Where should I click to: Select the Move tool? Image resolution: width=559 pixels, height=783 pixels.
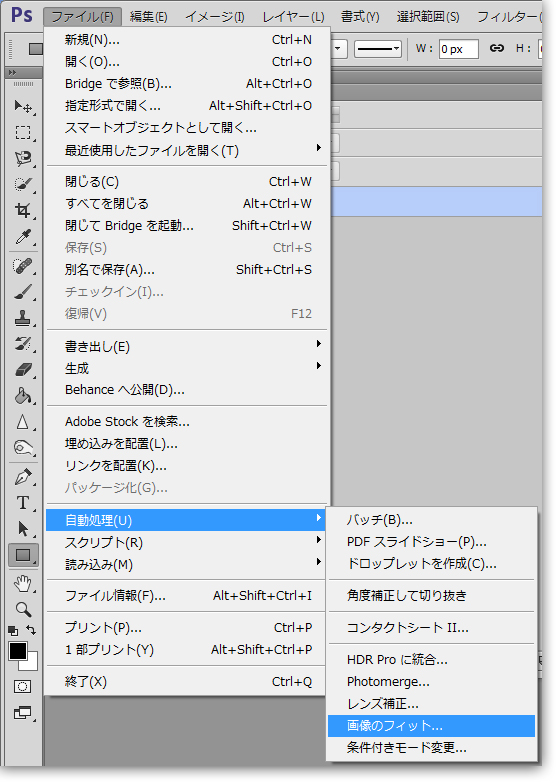(x=23, y=106)
